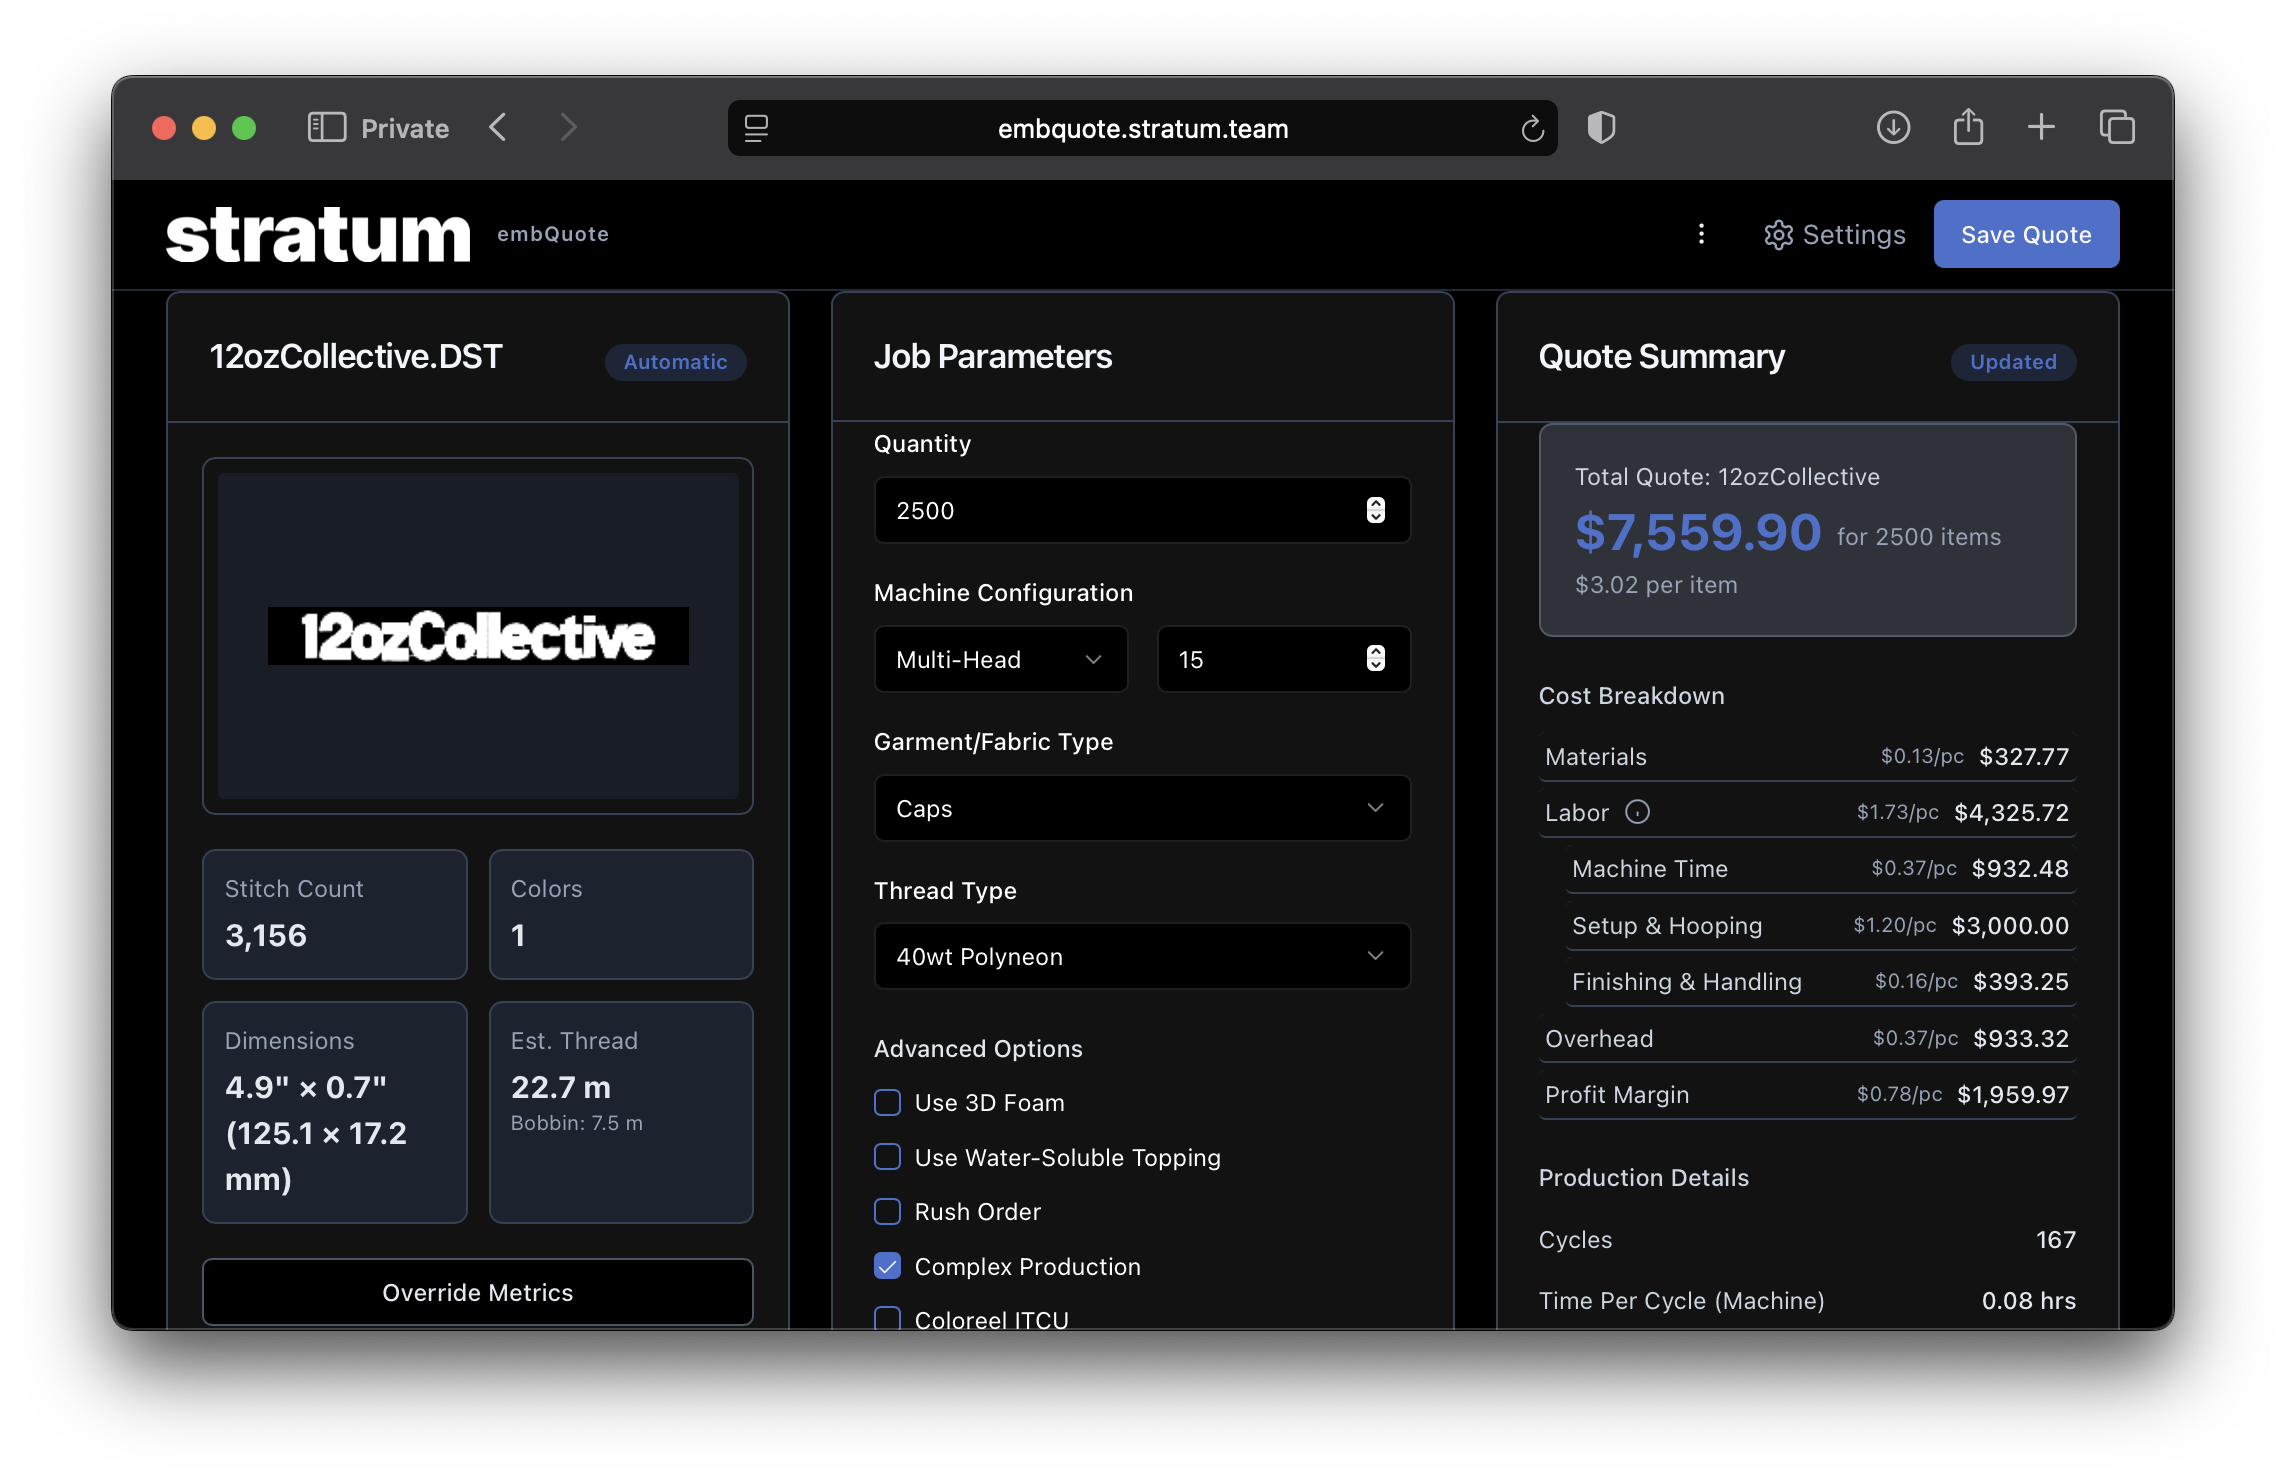Open new tab with plus icon
The image size is (2286, 1478).
(x=2041, y=128)
